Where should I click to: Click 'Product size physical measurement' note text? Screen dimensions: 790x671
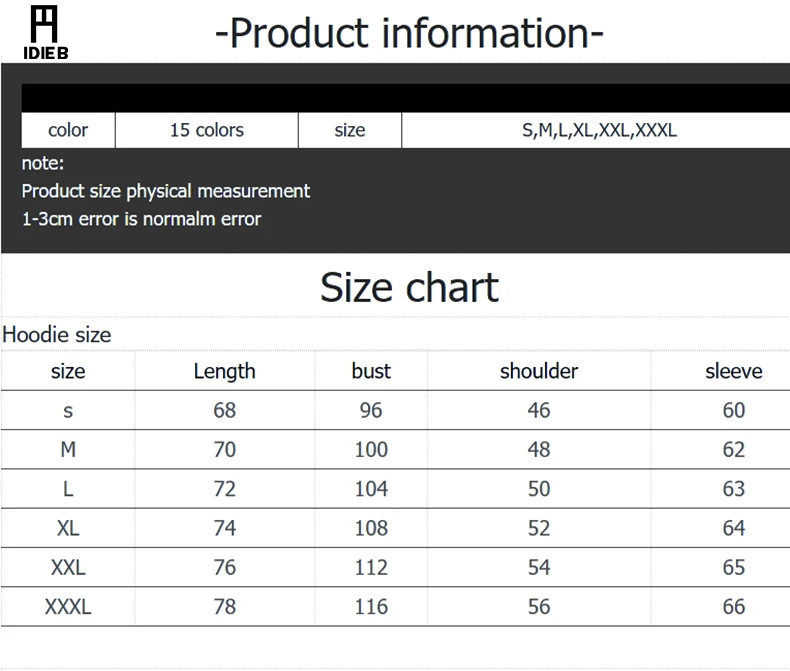coord(166,191)
